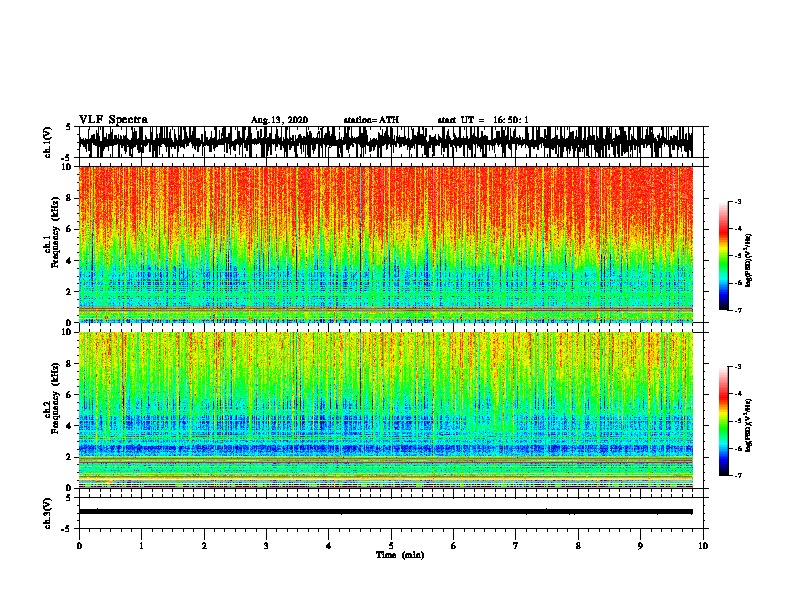Click the "ch.1(V)" axis label

(47, 142)
